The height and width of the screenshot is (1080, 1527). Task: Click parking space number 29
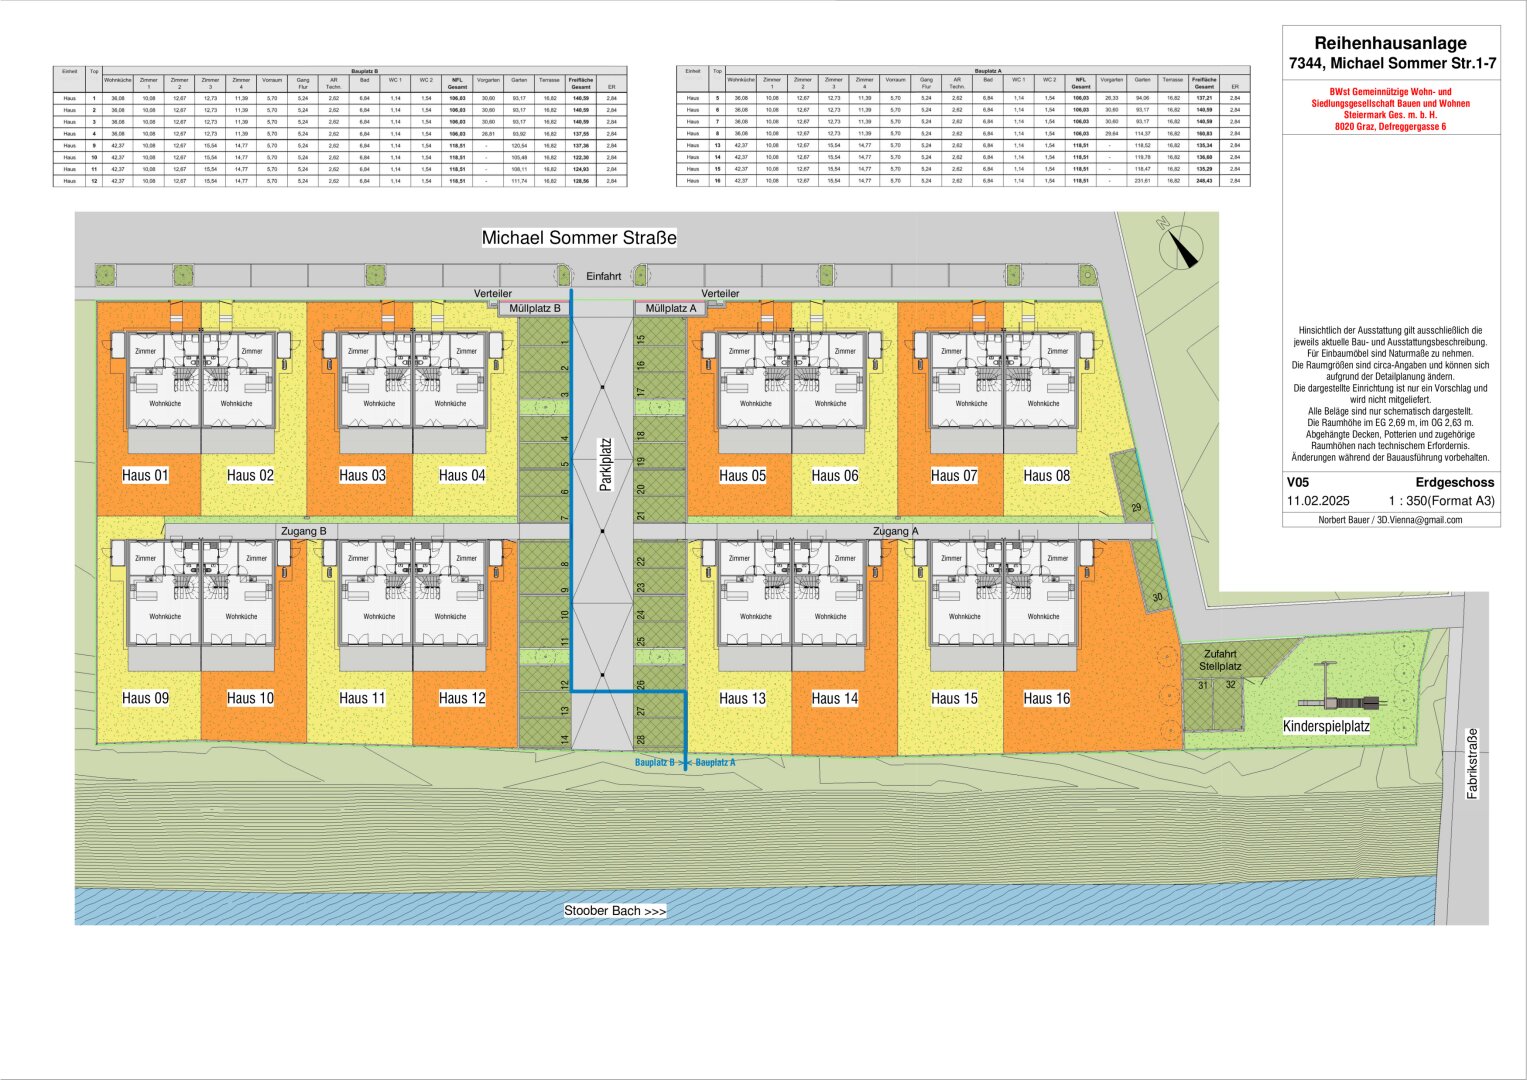click(1136, 508)
